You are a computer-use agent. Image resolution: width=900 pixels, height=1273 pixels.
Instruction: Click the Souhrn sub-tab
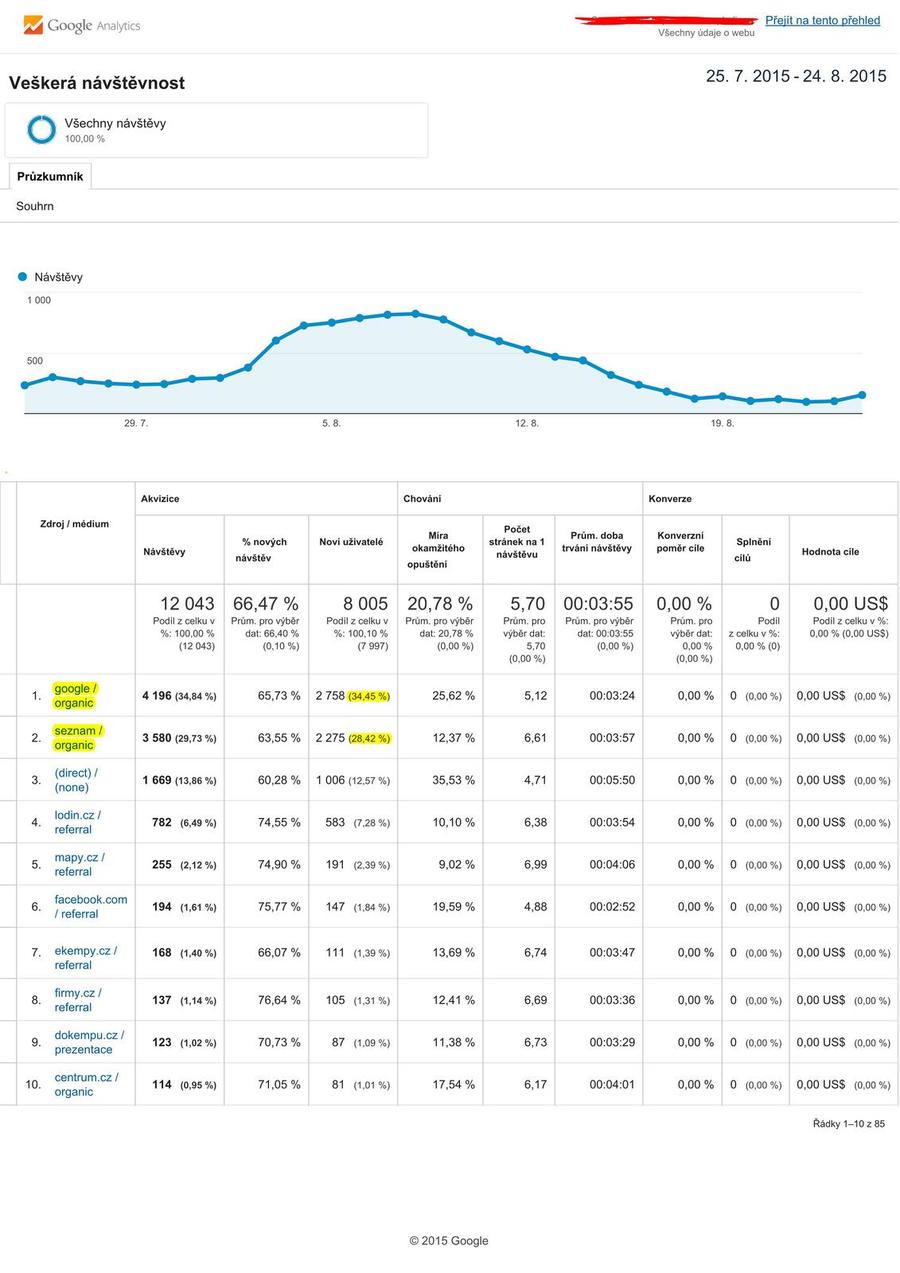(x=35, y=206)
